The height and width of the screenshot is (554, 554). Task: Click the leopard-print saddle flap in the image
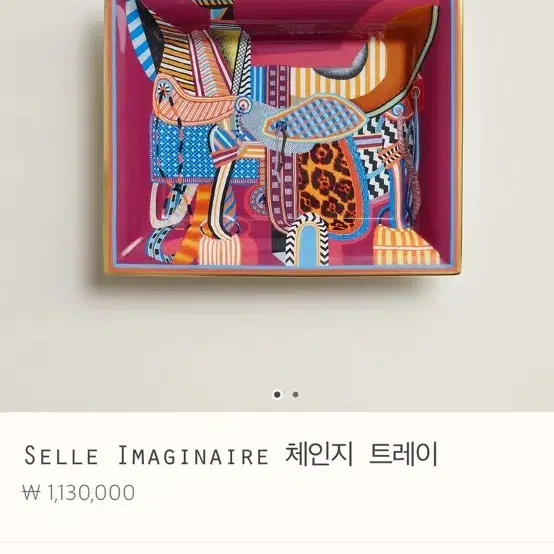(327, 185)
